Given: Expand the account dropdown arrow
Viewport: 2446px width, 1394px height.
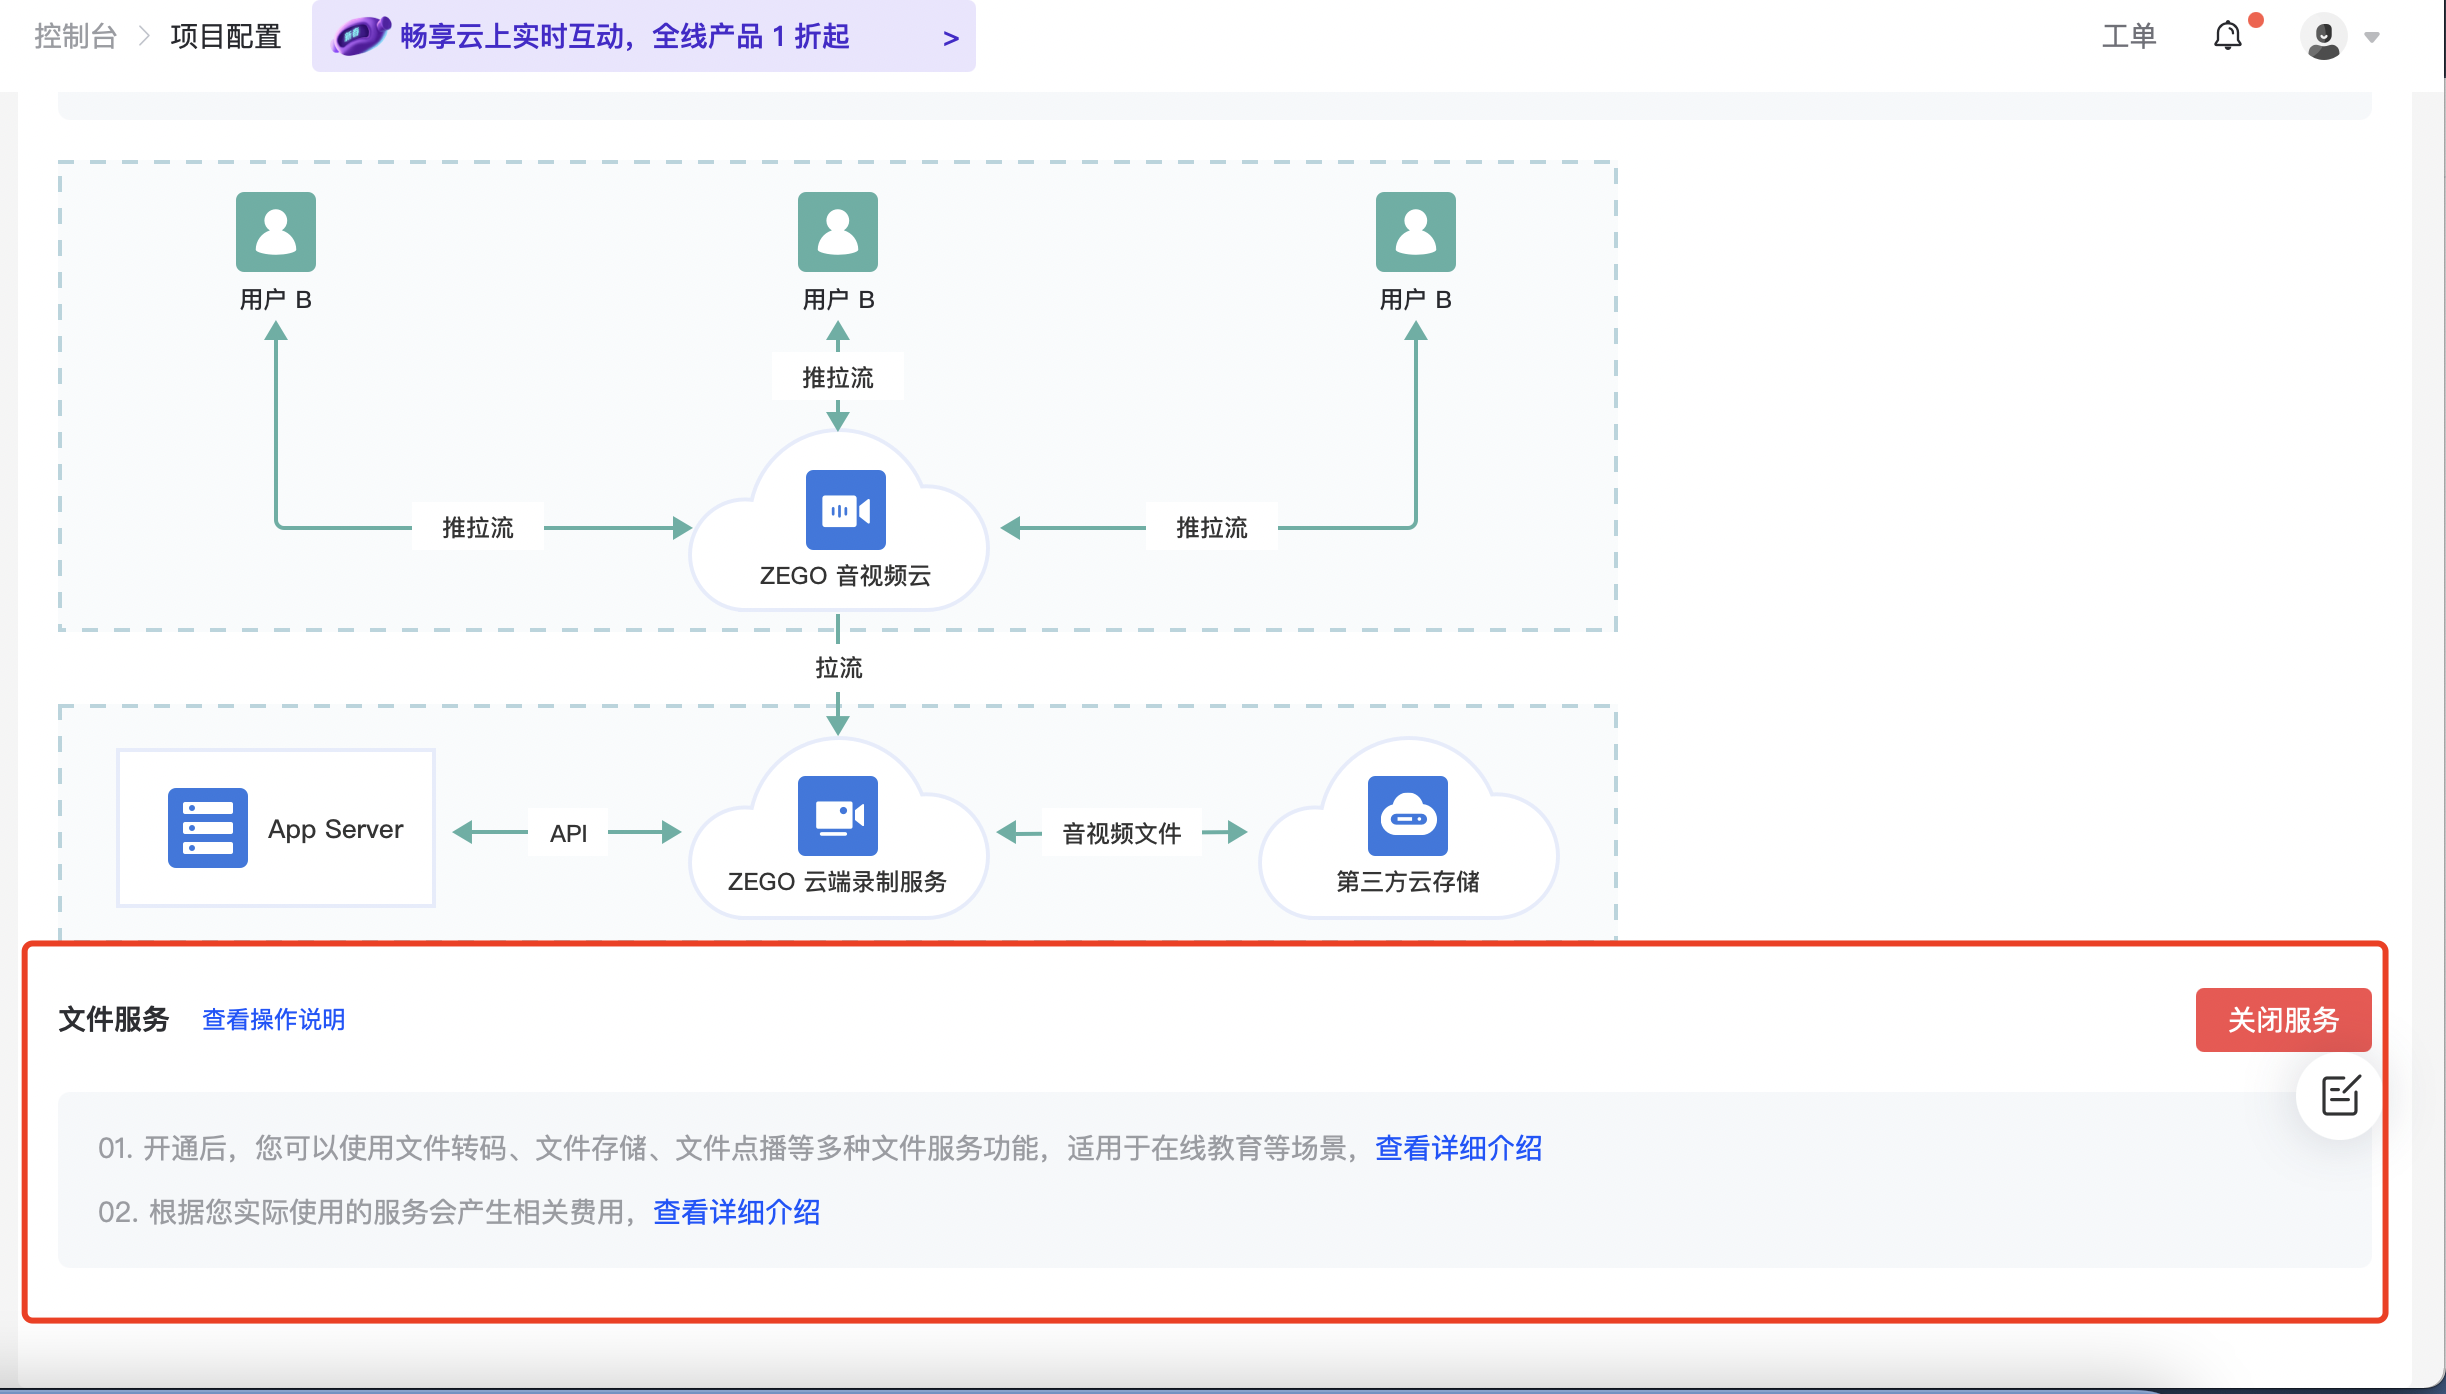Looking at the screenshot, I should pyautogui.click(x=2372, y=38).
